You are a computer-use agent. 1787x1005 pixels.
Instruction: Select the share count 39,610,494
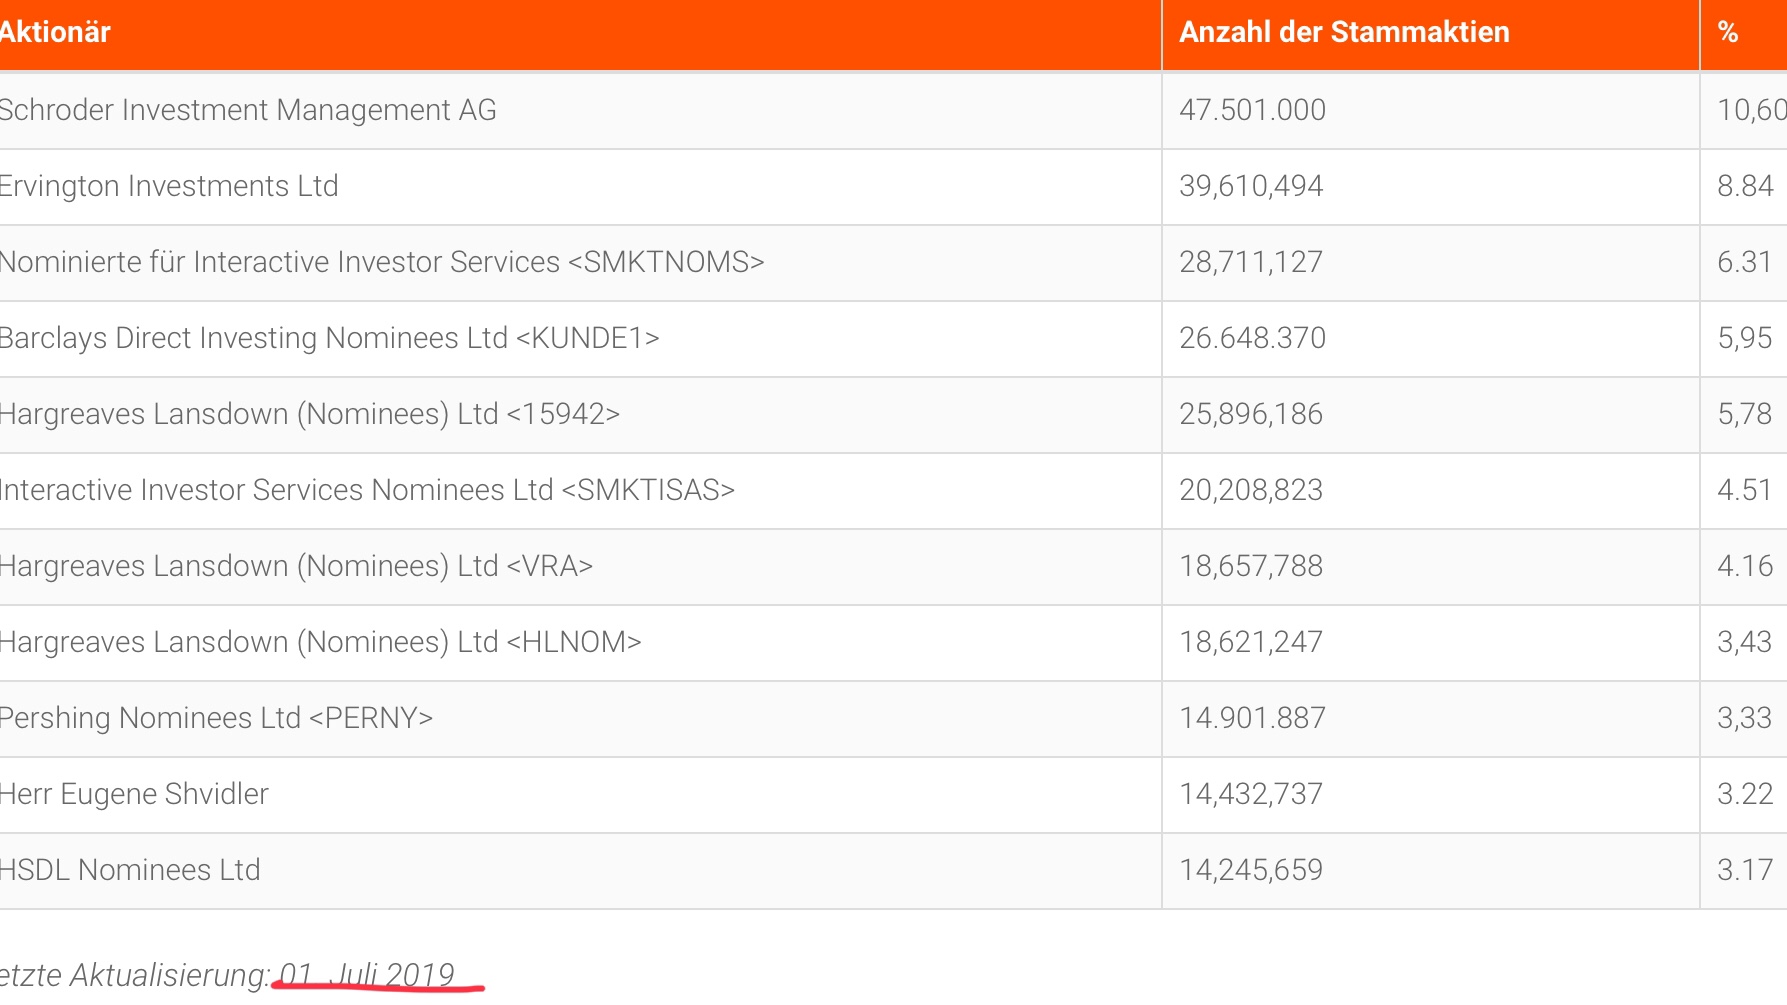coord(1251,186)
